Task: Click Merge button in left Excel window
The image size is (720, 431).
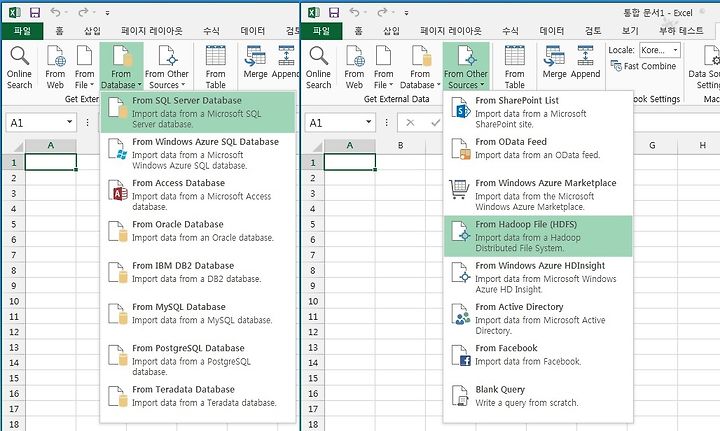Action: tap(255, 63)
